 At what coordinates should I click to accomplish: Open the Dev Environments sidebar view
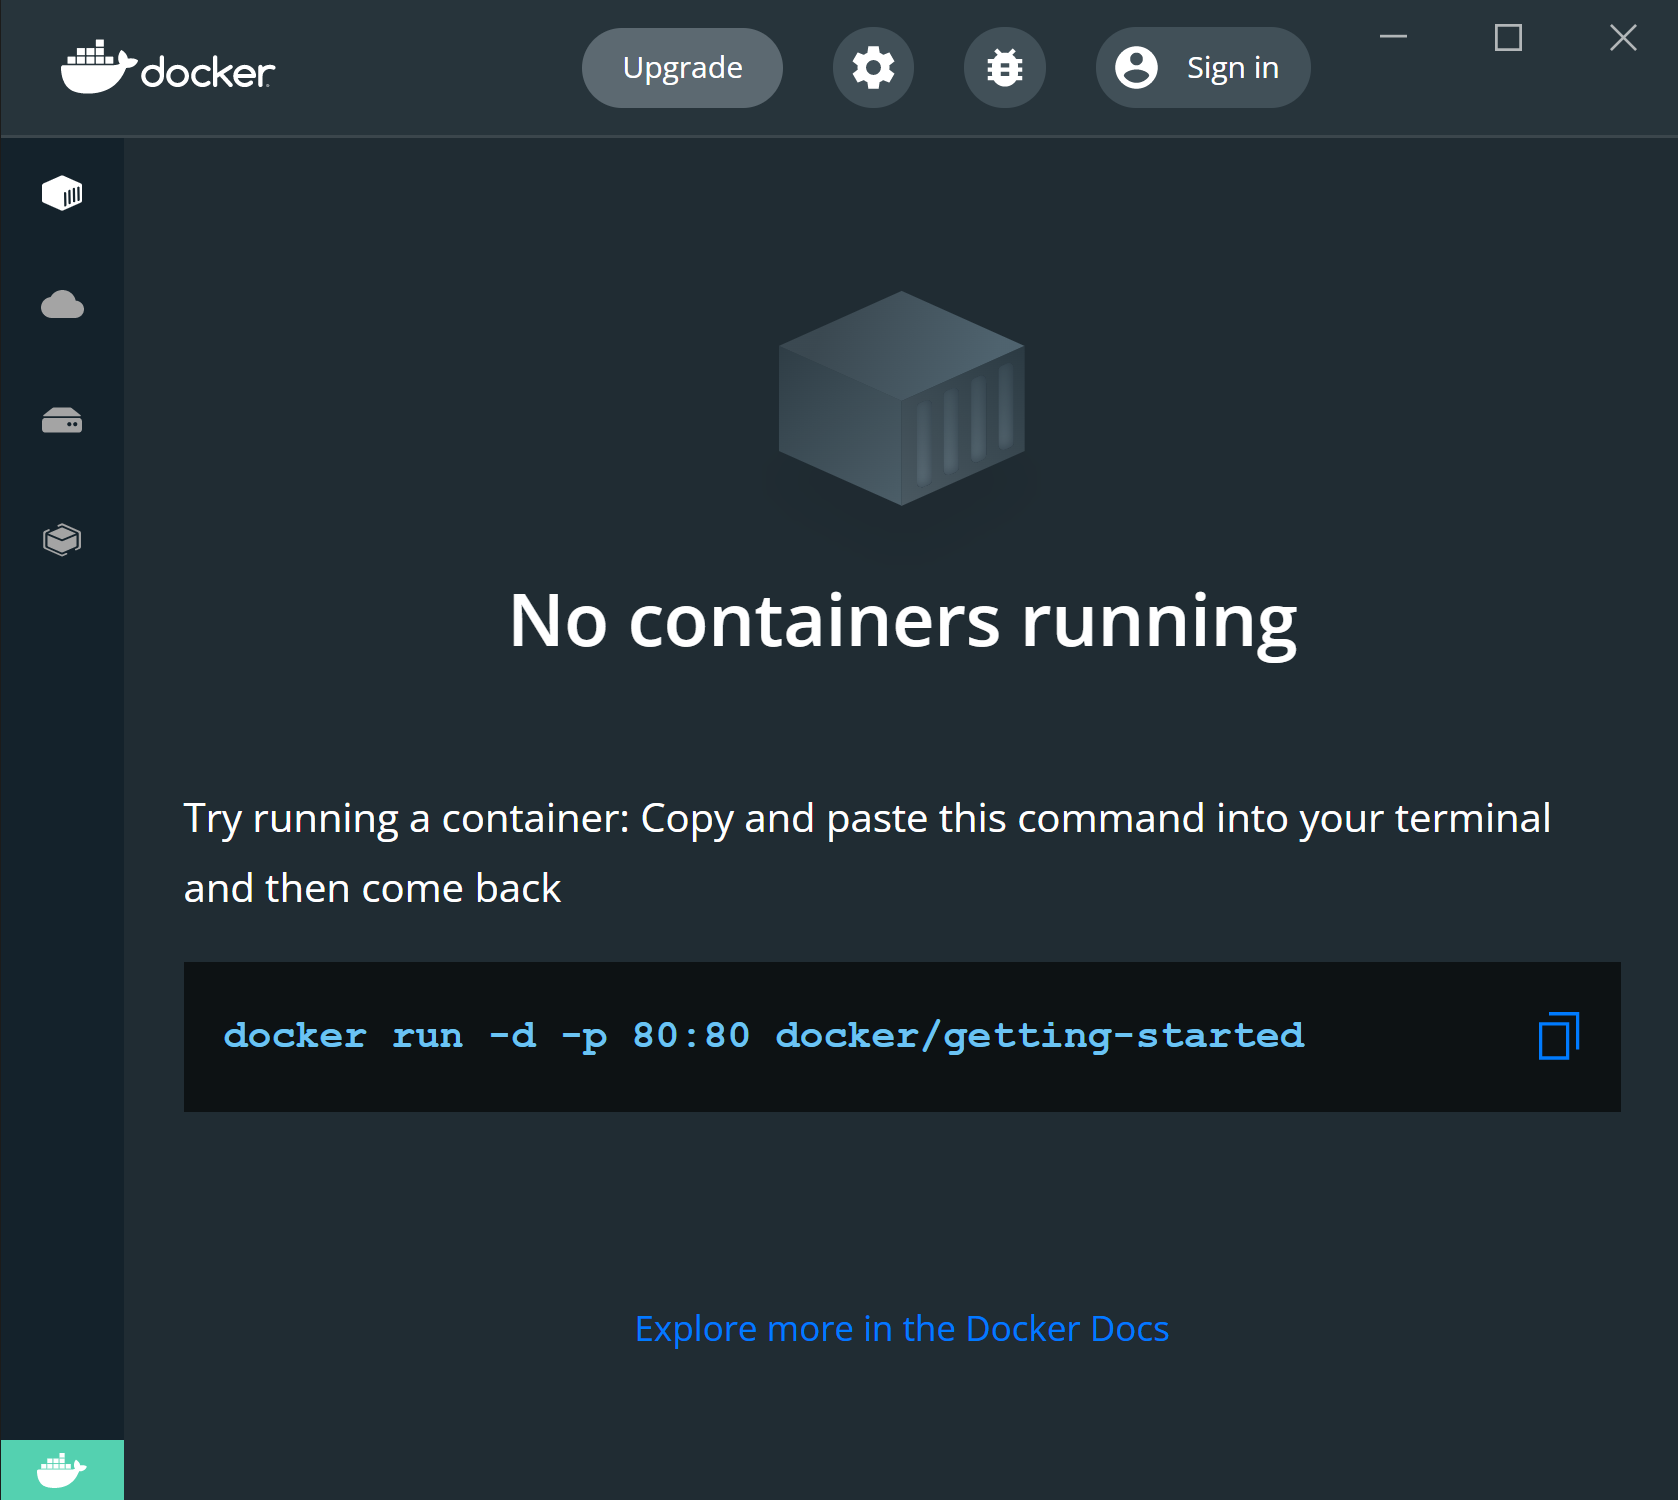pos(62,540)
